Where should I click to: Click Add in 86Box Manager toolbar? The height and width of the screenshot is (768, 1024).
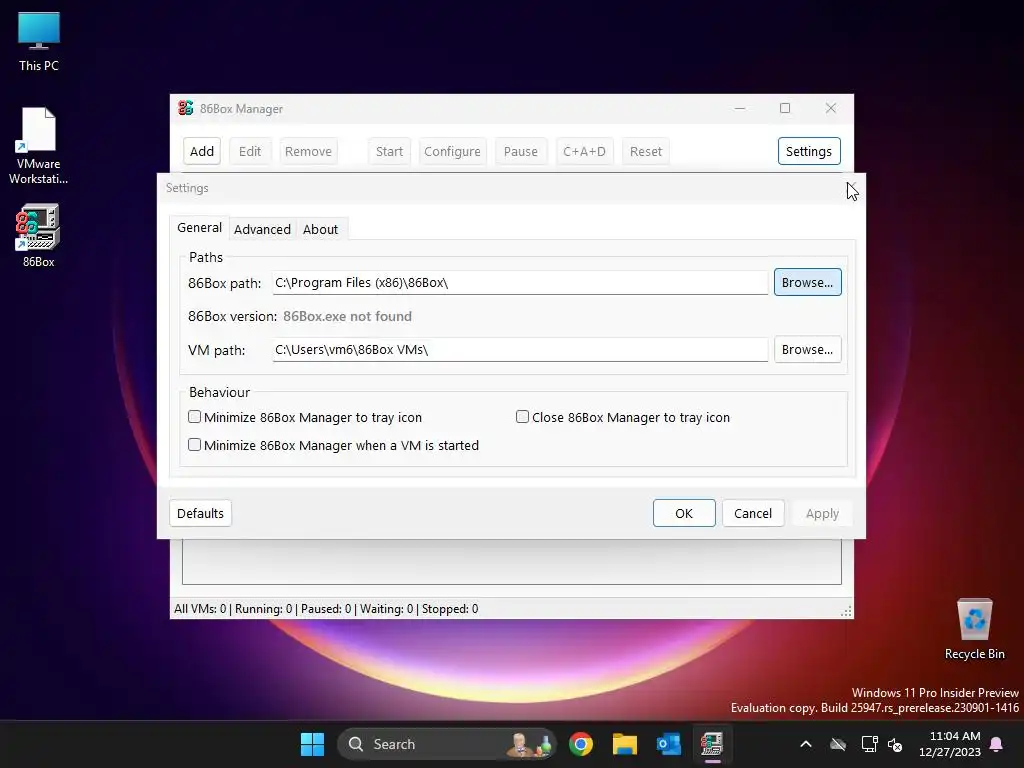[202, 151]
